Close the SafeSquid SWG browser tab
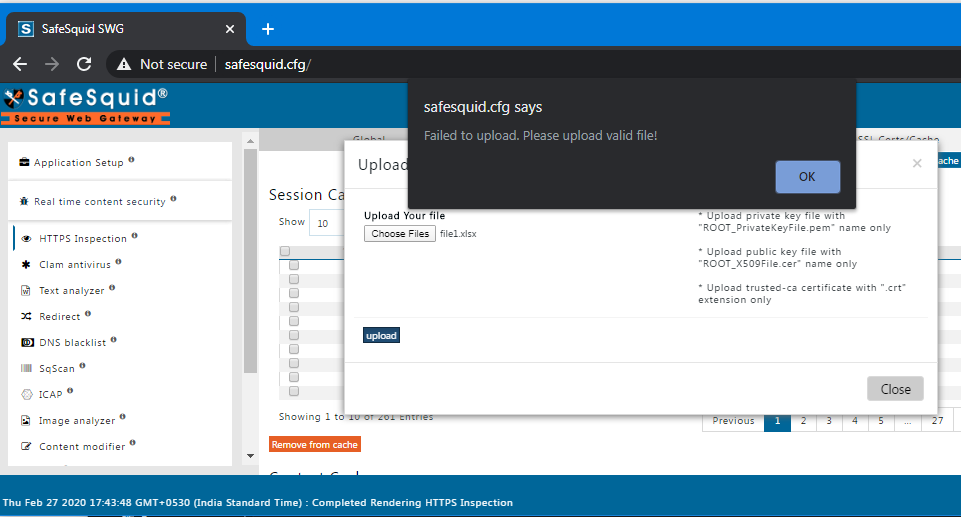The width and height of the screenshot is (961, 517). click(230, 29)
